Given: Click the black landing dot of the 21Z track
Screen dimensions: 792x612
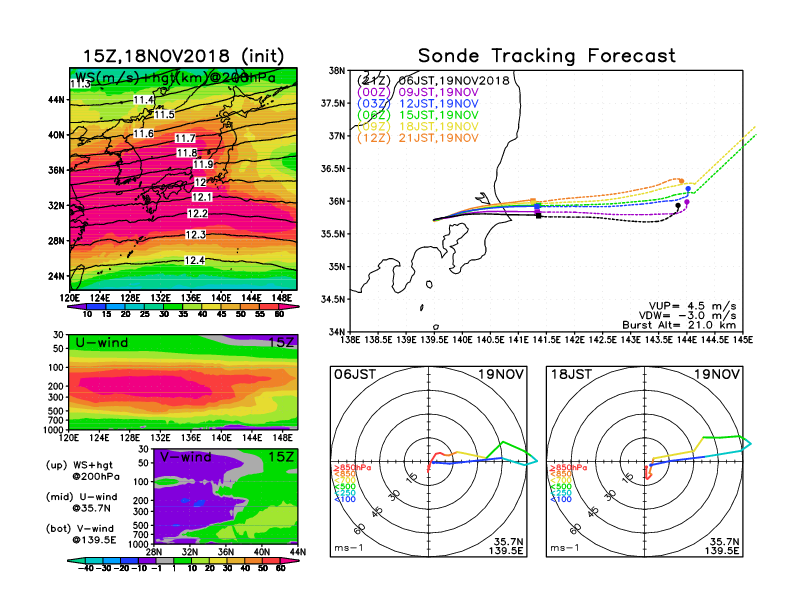Looking at the screenshot, I should (x=678, y=206).
